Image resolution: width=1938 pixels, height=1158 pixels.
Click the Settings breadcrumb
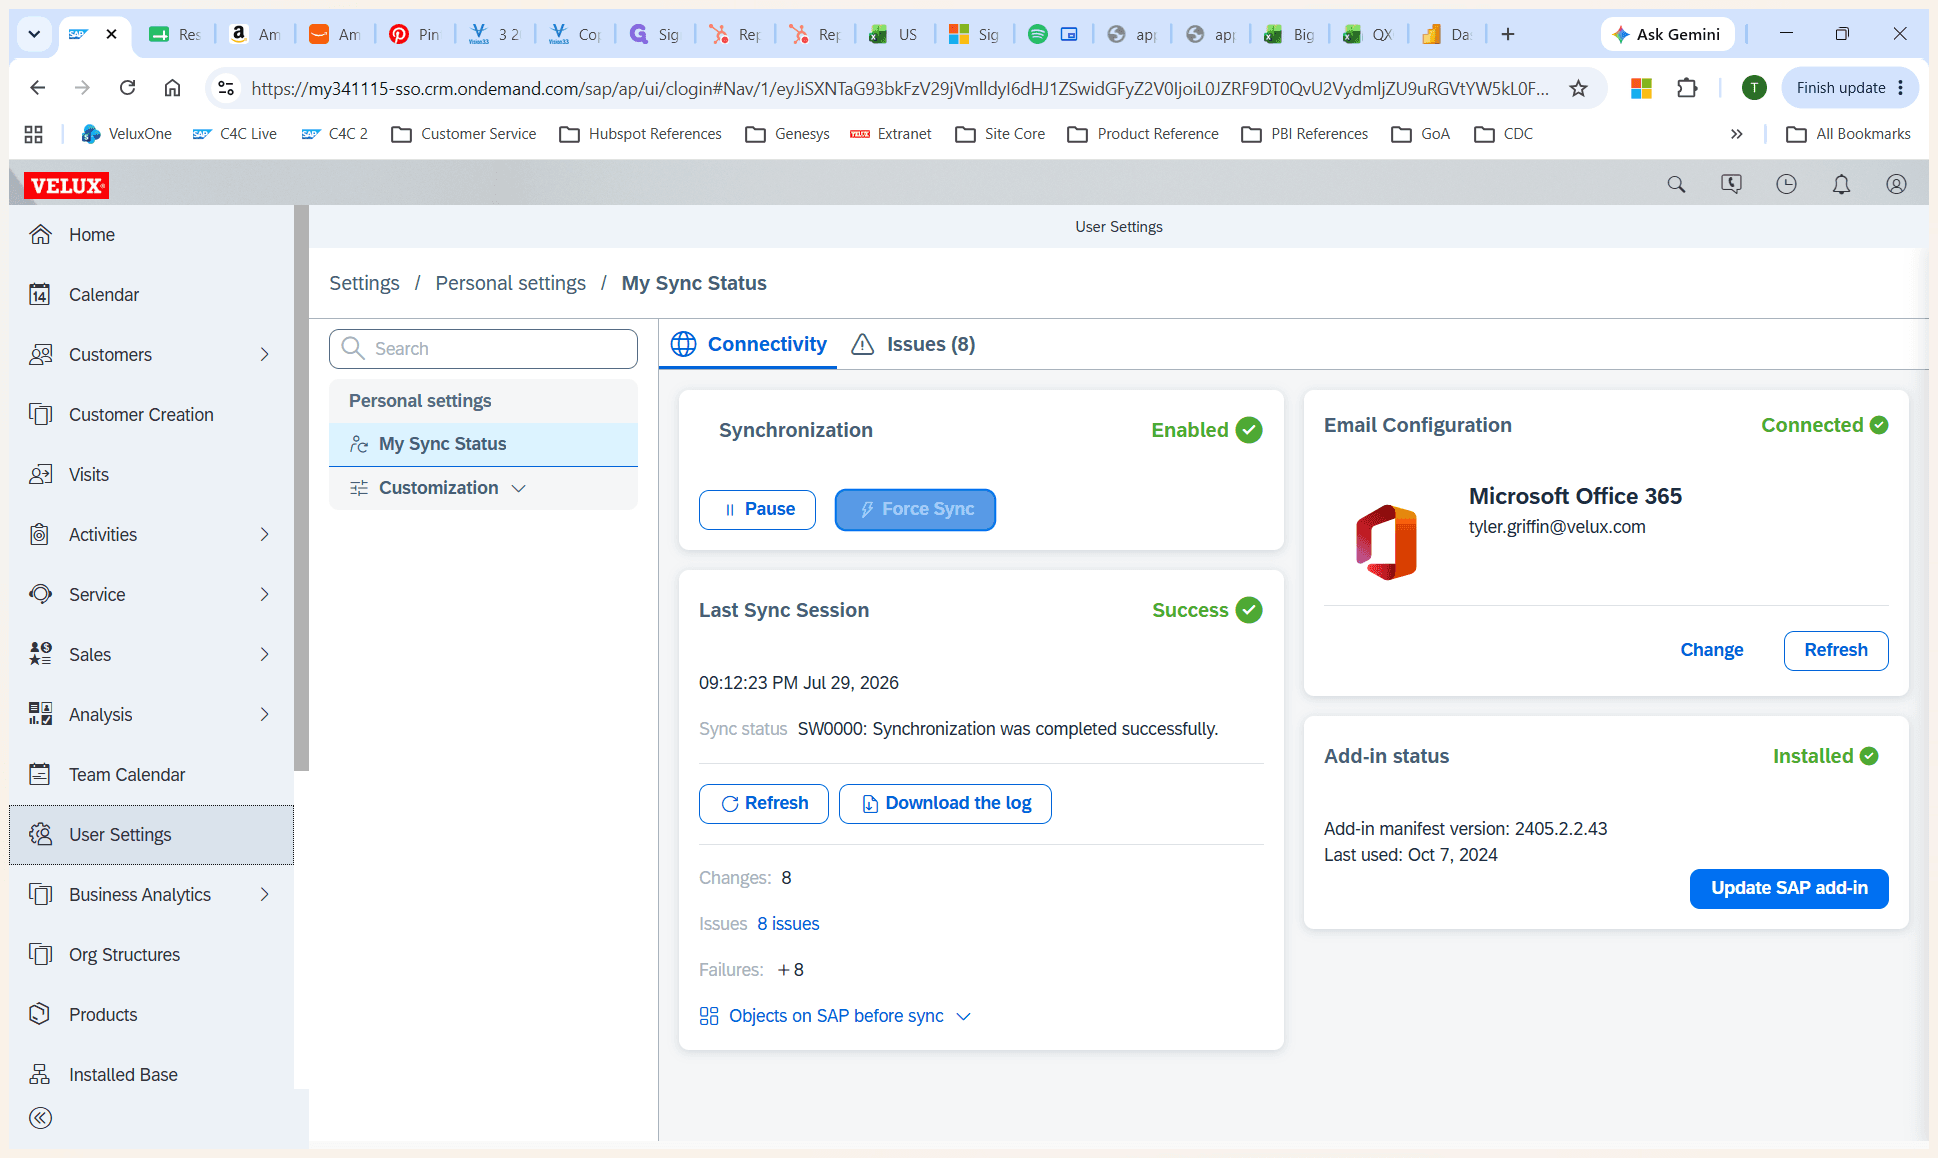[364, 283]
